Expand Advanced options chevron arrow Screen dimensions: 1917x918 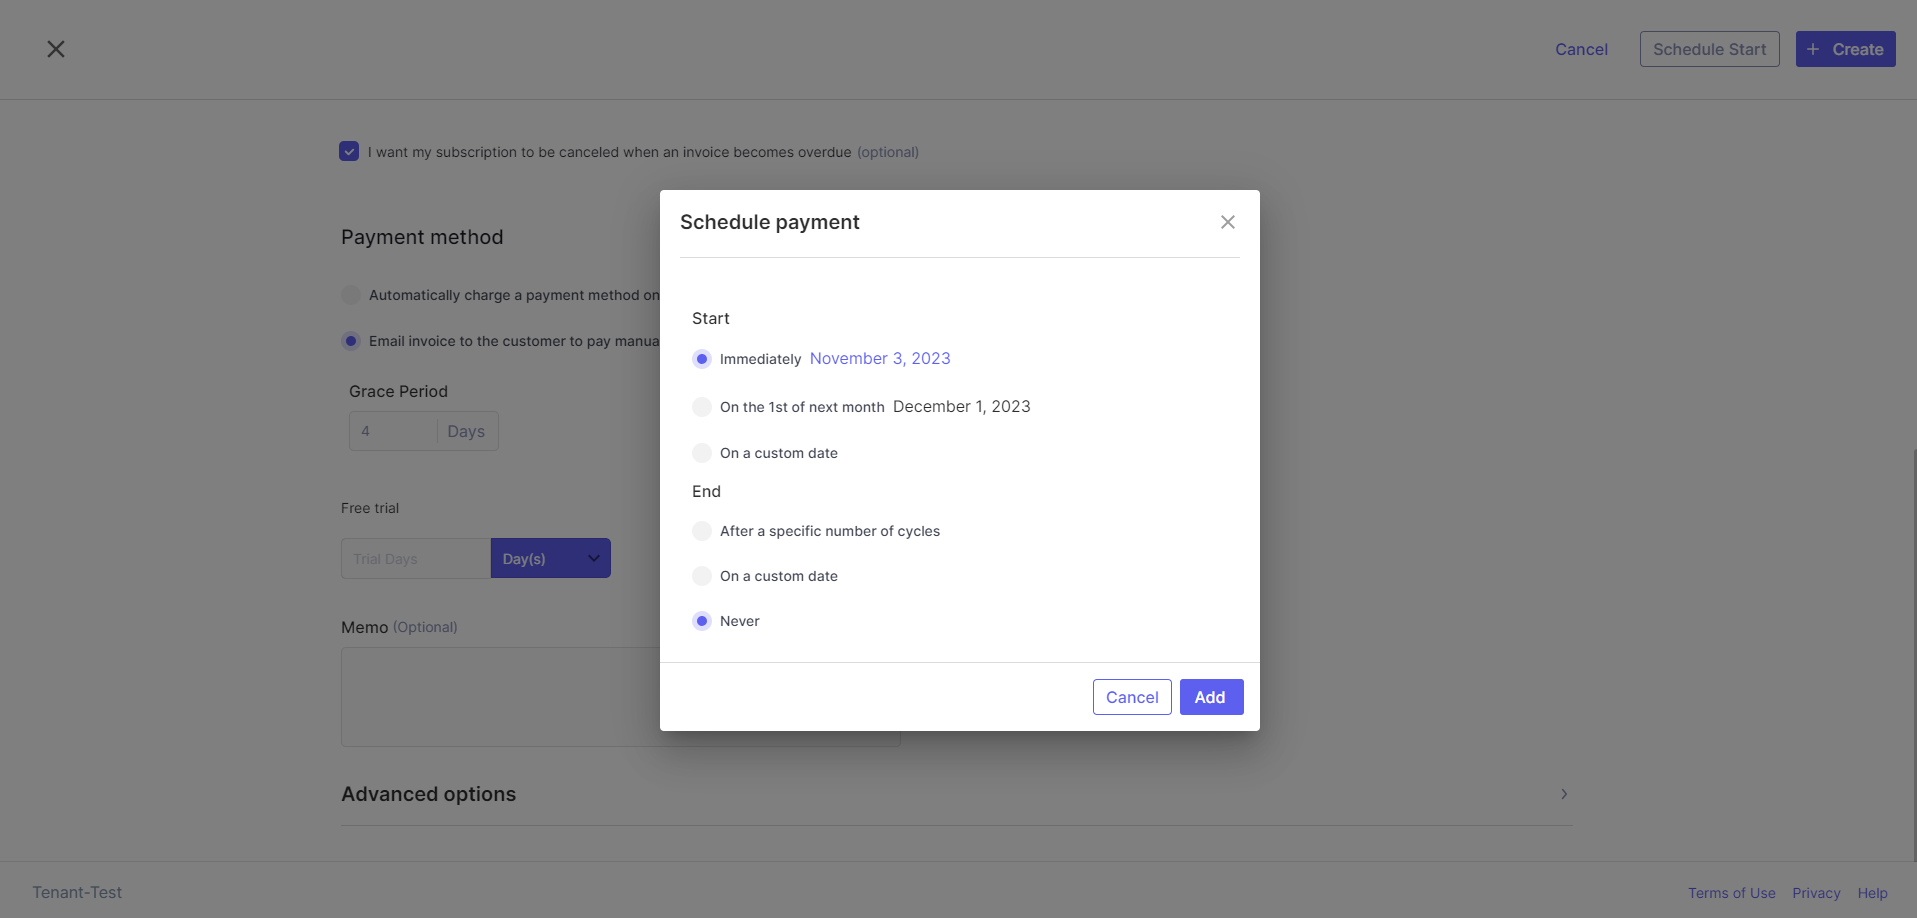(1564, 794)
